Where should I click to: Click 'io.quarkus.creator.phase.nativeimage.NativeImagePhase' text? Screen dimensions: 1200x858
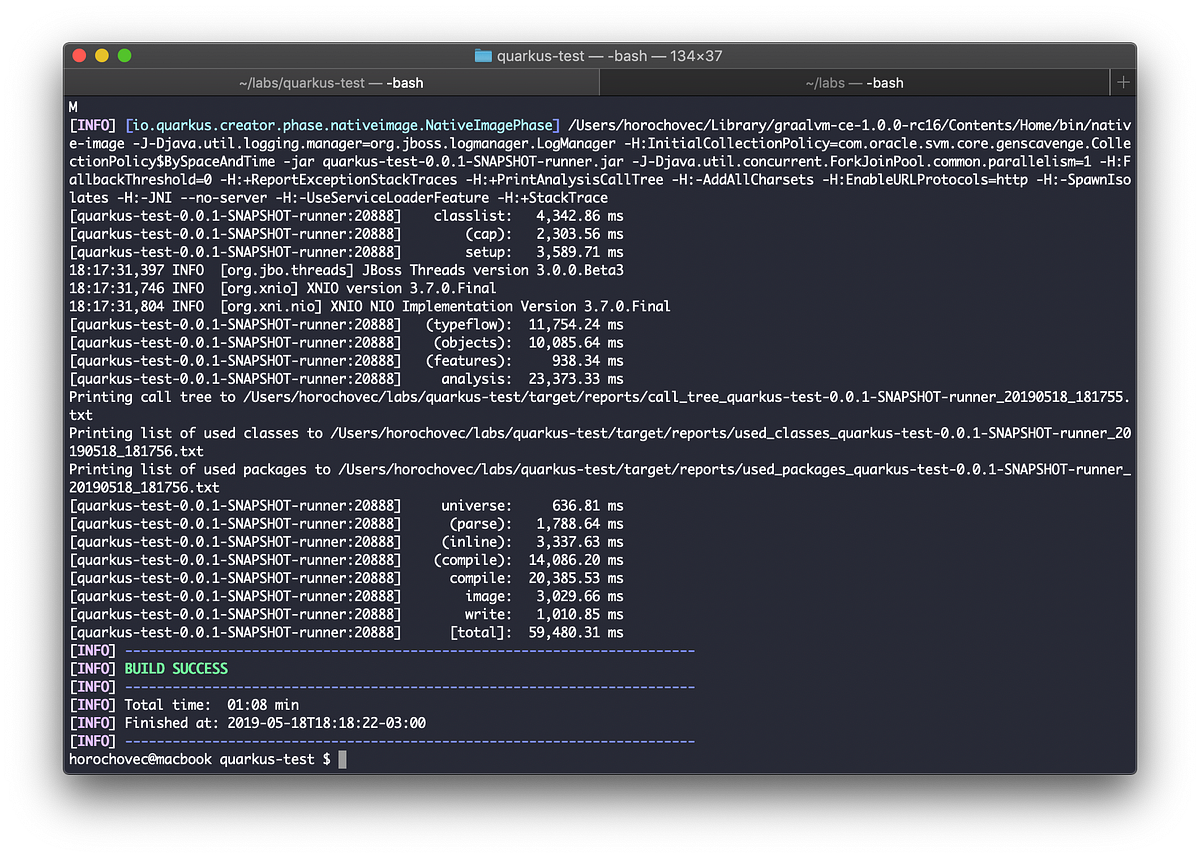pos(343,125)
